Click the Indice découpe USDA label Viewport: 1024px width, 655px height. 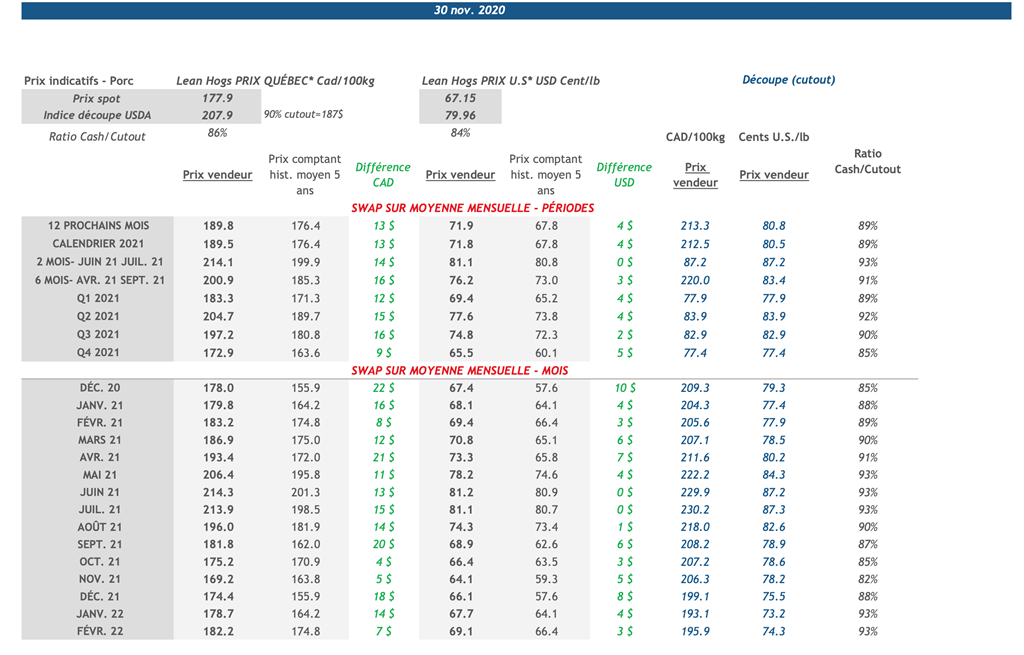97,116
